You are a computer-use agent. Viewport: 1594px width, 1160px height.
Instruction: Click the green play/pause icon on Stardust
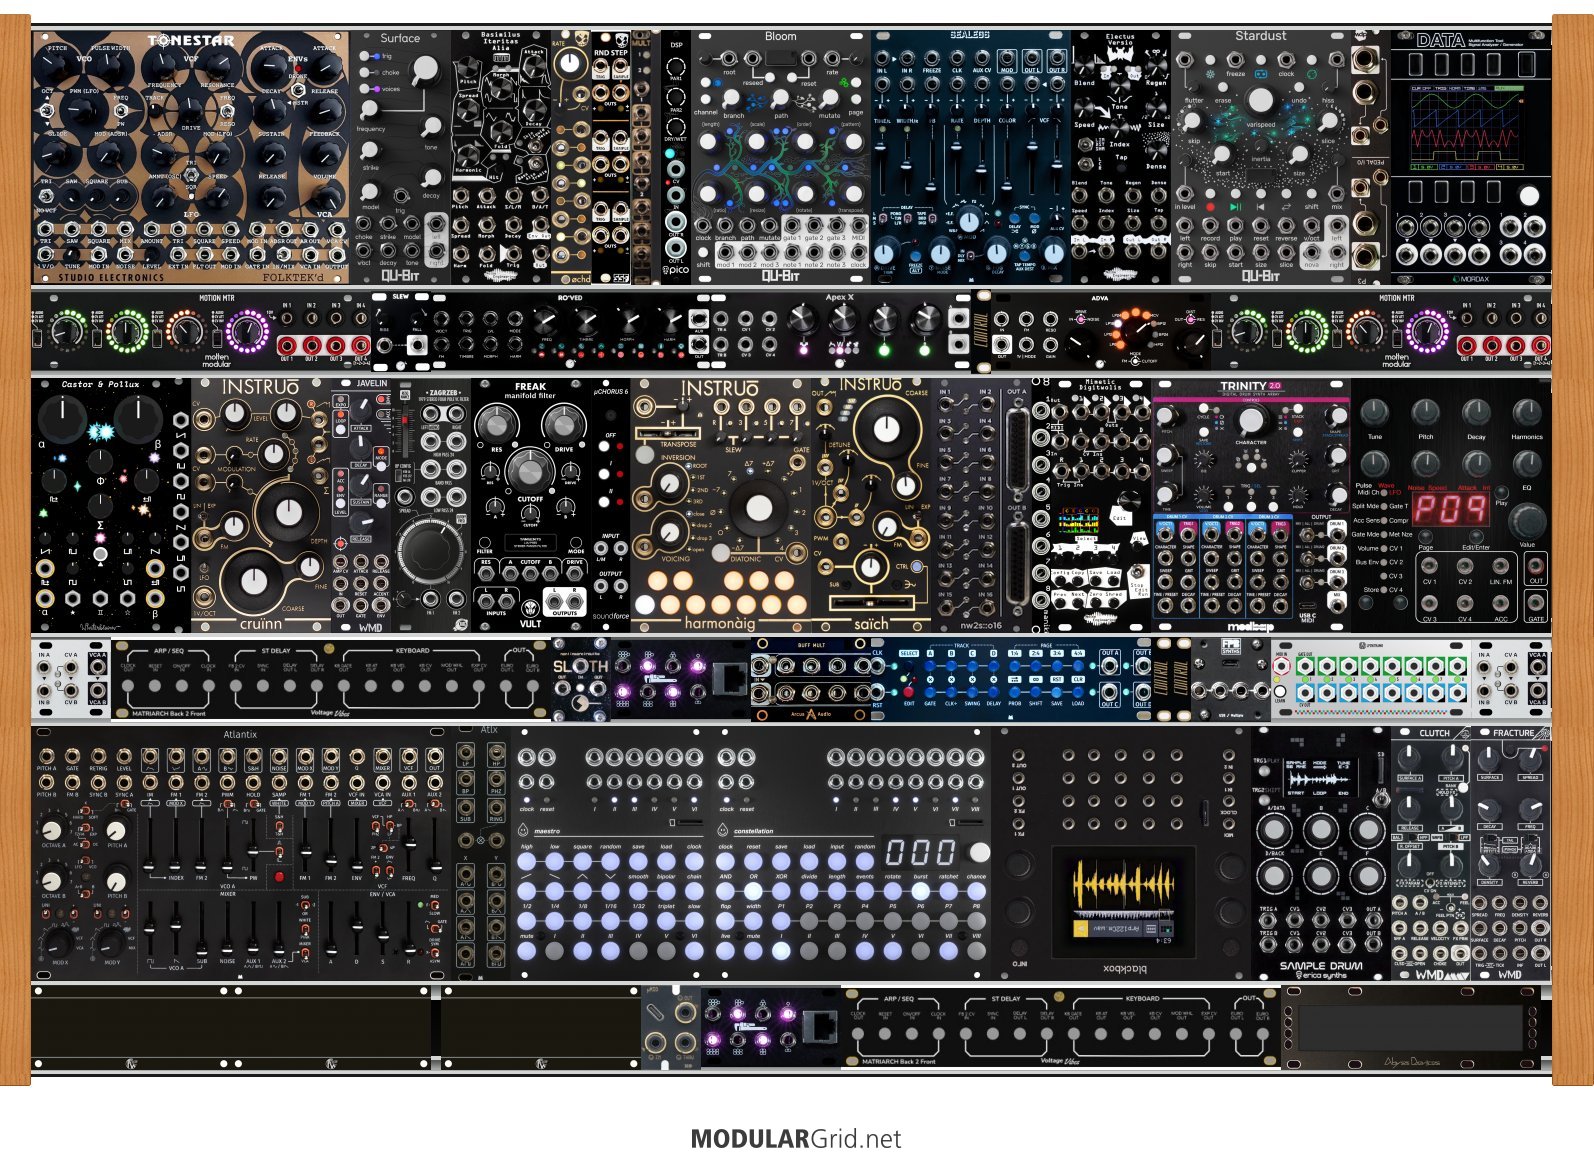[1235, 207]
